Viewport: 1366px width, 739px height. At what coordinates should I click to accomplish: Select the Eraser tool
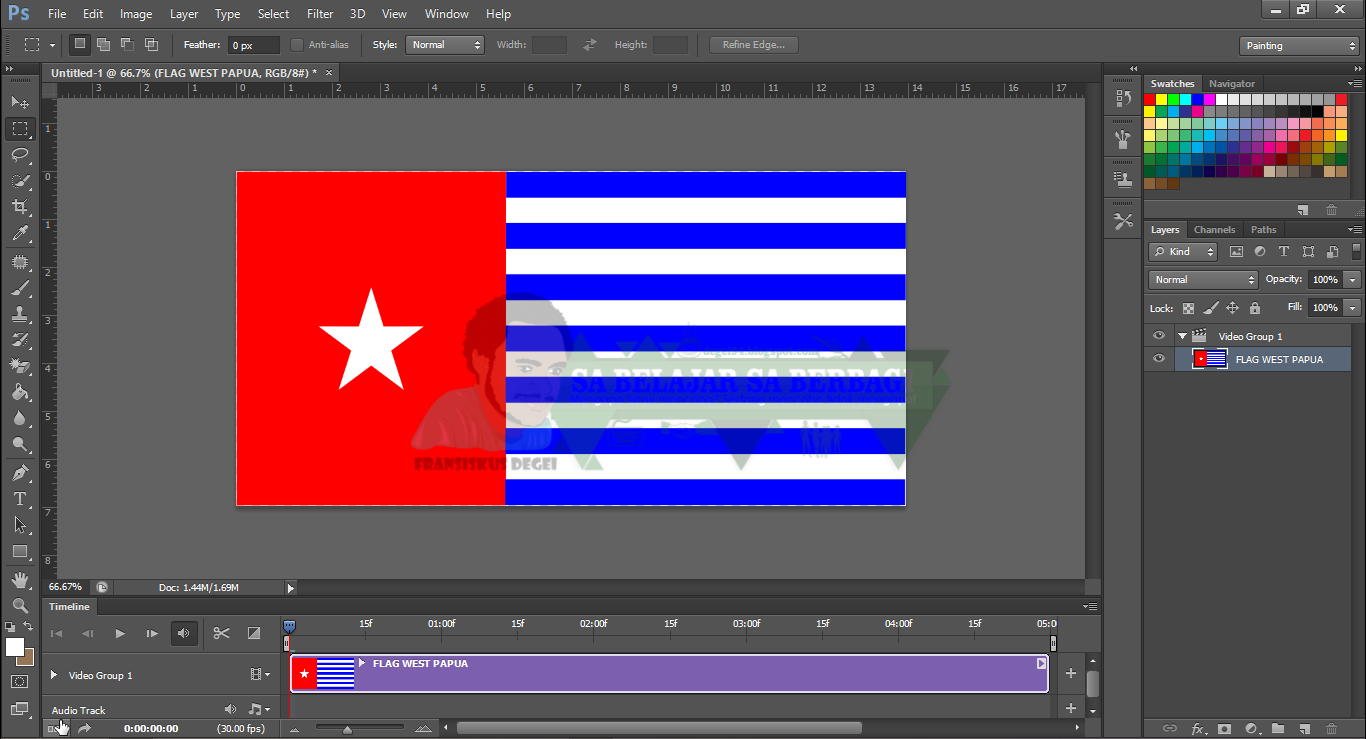tap(20, 366)
